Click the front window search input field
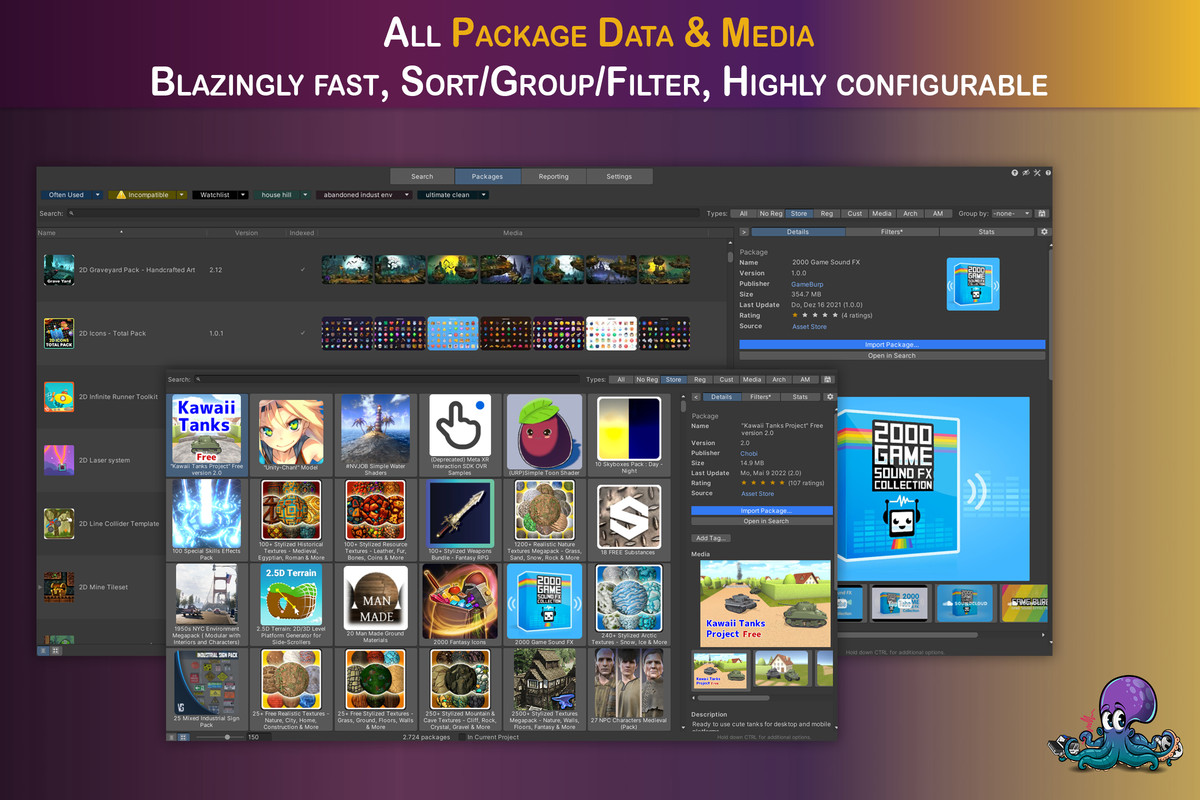Image resolution: width=1200 pixels, height=800 pixels. (x=388, y=380)
